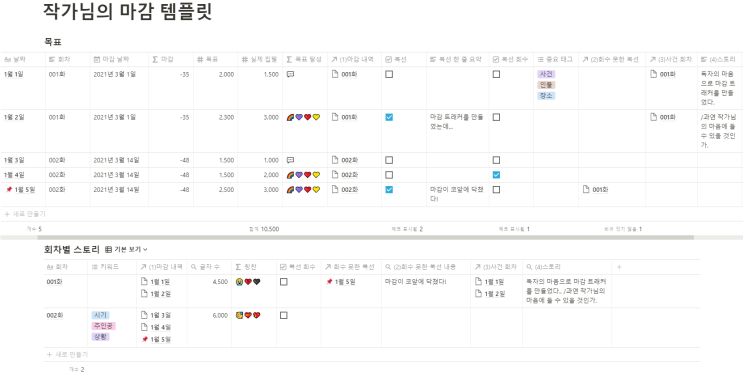Check the 복선 회수 checkbox in the 1월 2일 row

coord(496,117)
